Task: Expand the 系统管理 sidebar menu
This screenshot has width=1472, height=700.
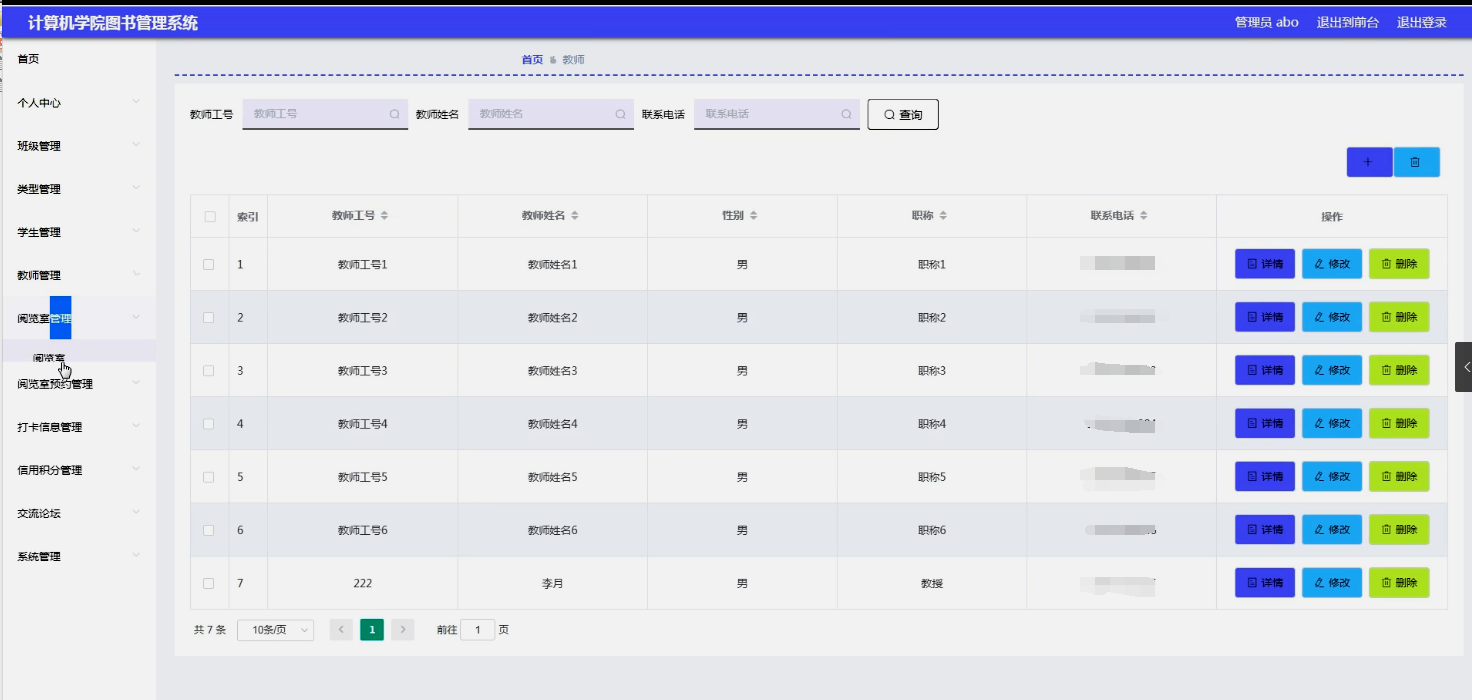Action: click(78, 556)
